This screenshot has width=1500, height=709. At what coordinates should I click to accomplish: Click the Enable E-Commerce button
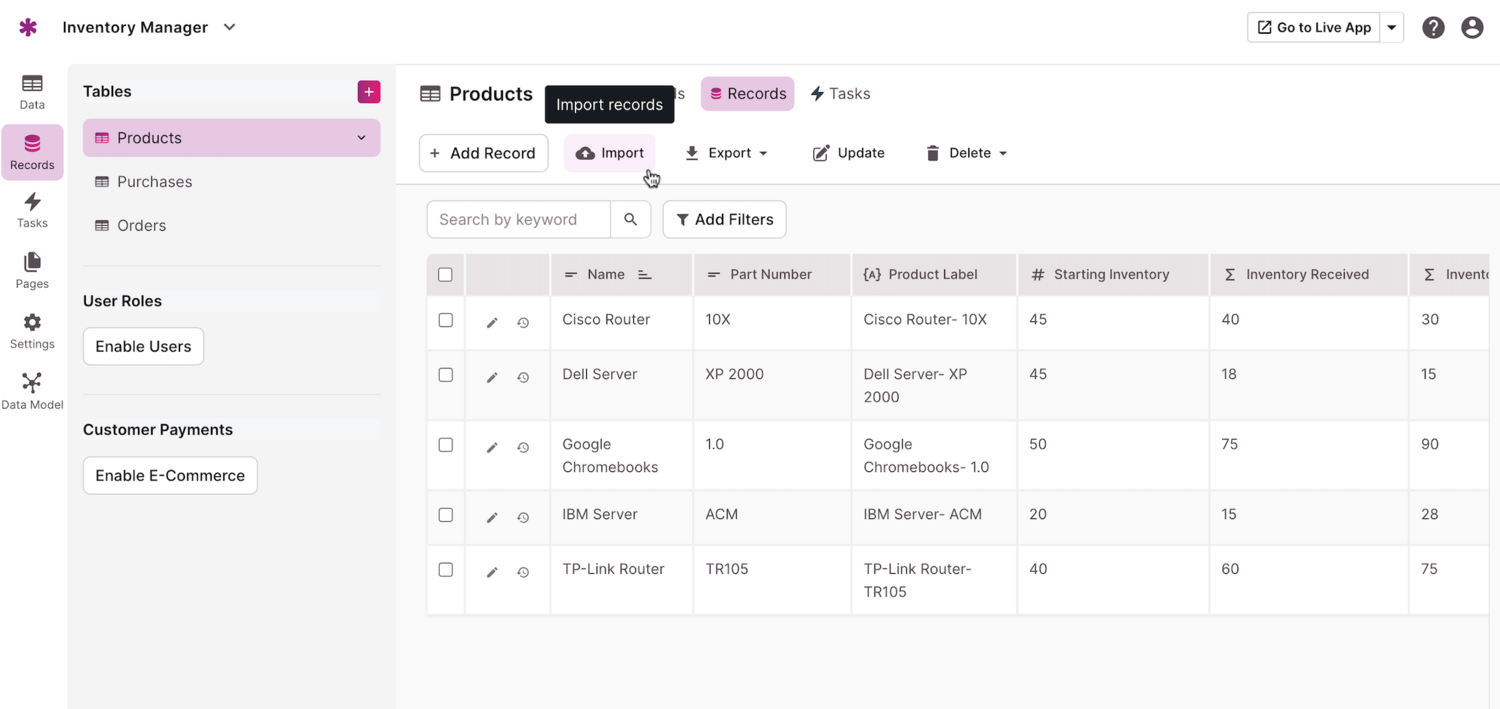coord(170,476)
